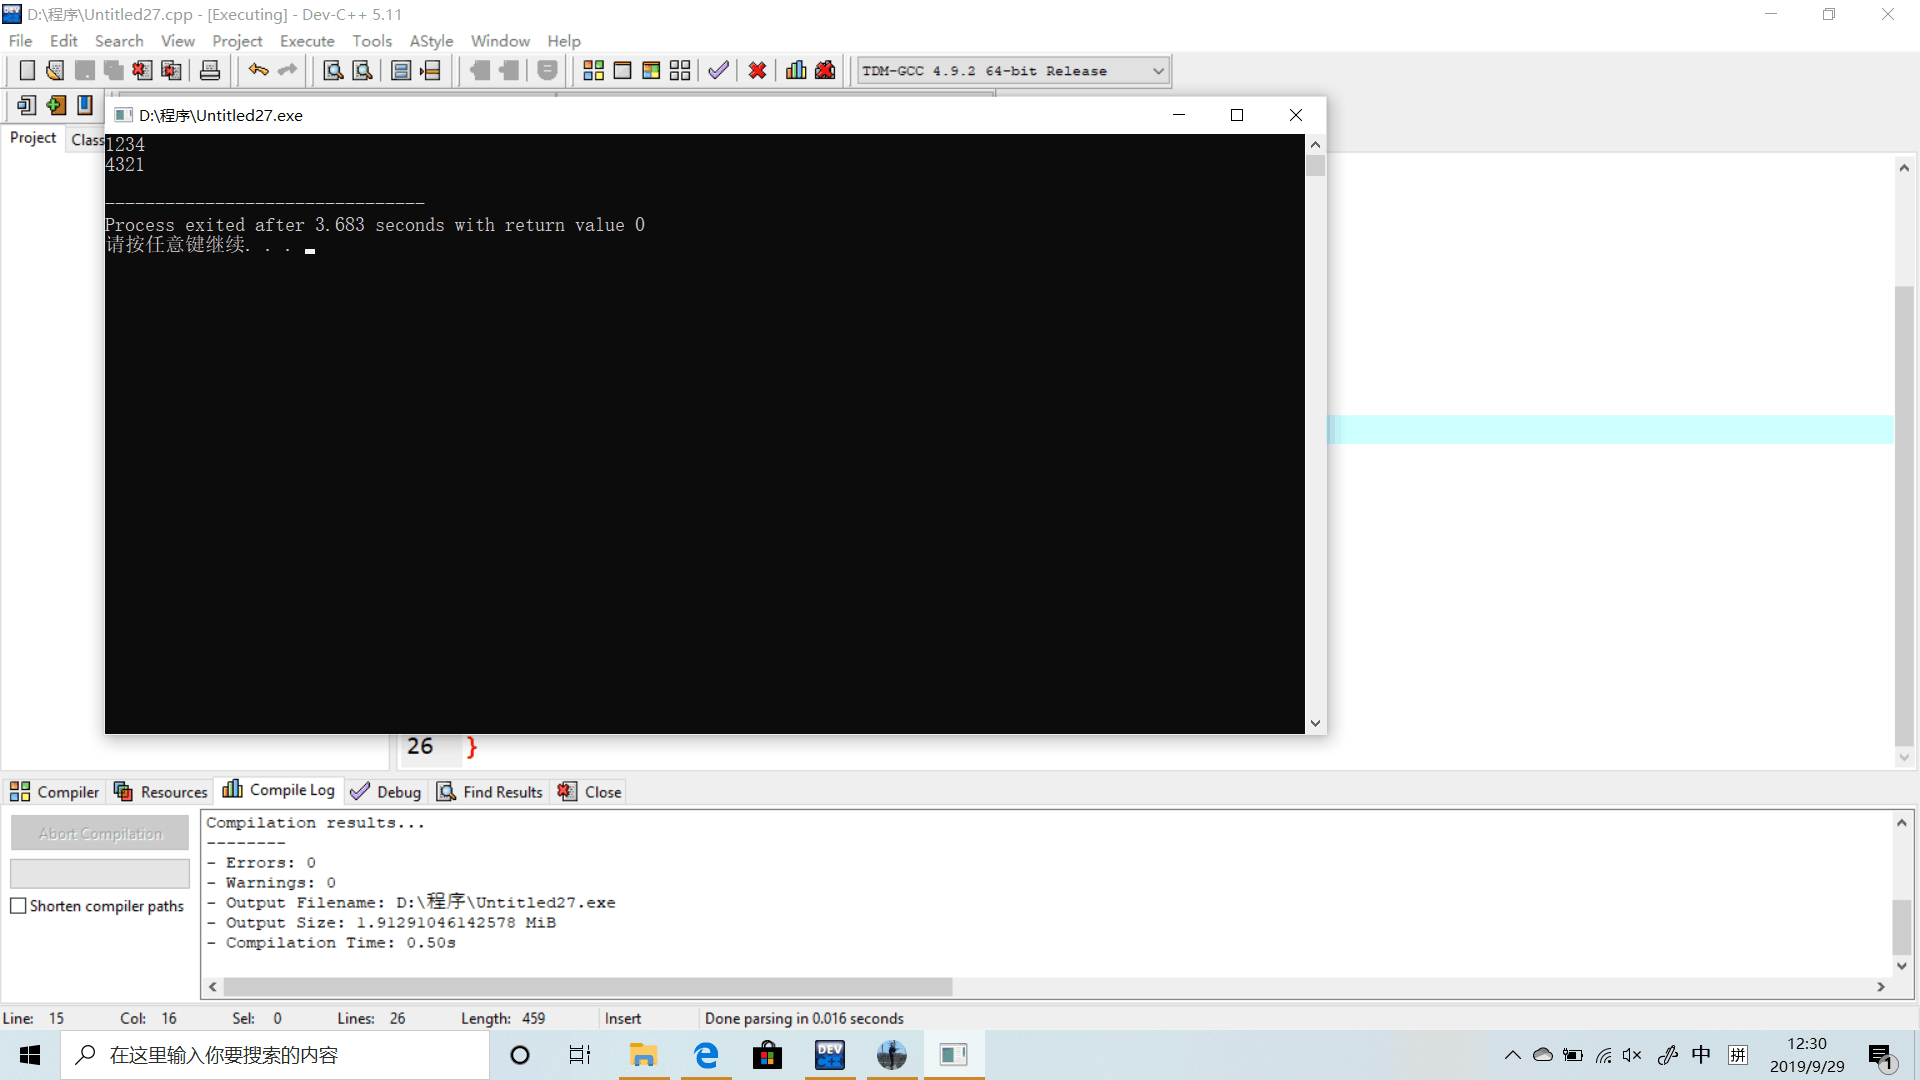Click the Replace toolbar icon

point(362,70)
